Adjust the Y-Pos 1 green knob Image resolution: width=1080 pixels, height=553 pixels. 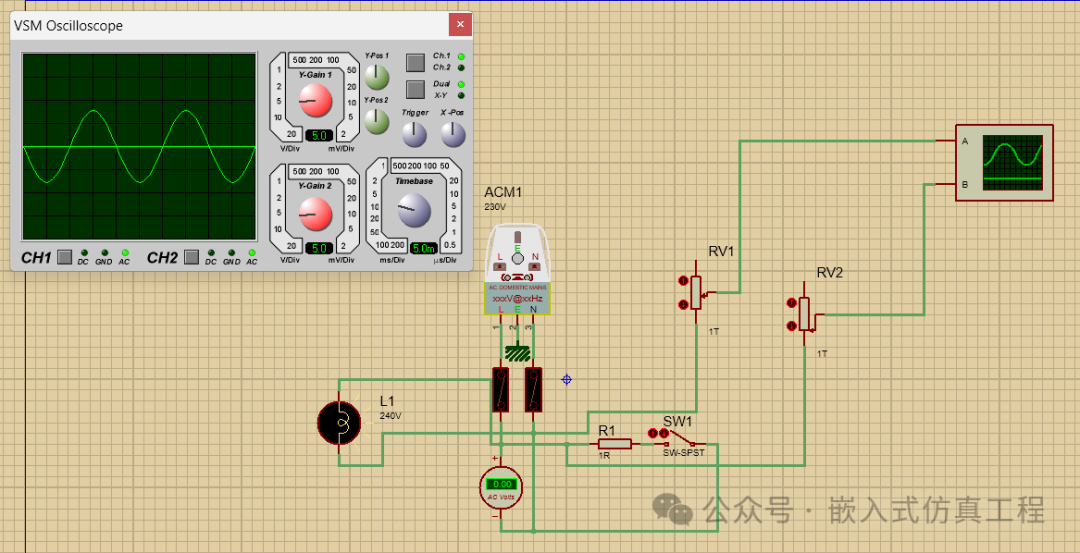[x=376, y=76]
